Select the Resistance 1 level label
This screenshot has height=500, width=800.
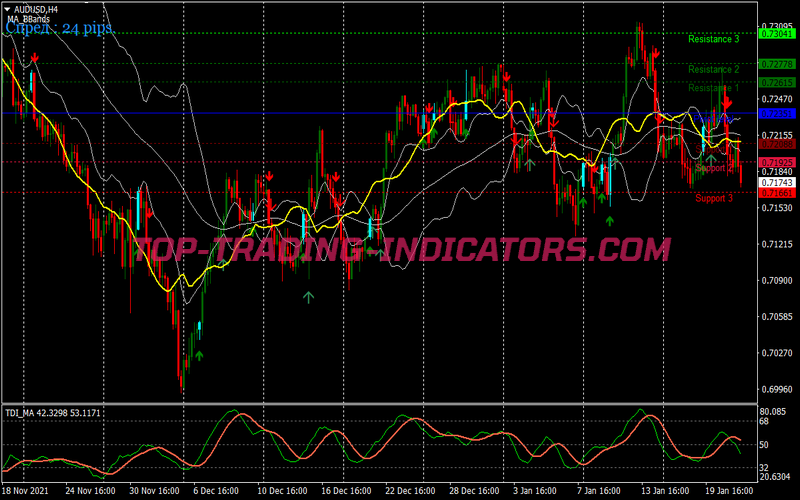point(713,88)
